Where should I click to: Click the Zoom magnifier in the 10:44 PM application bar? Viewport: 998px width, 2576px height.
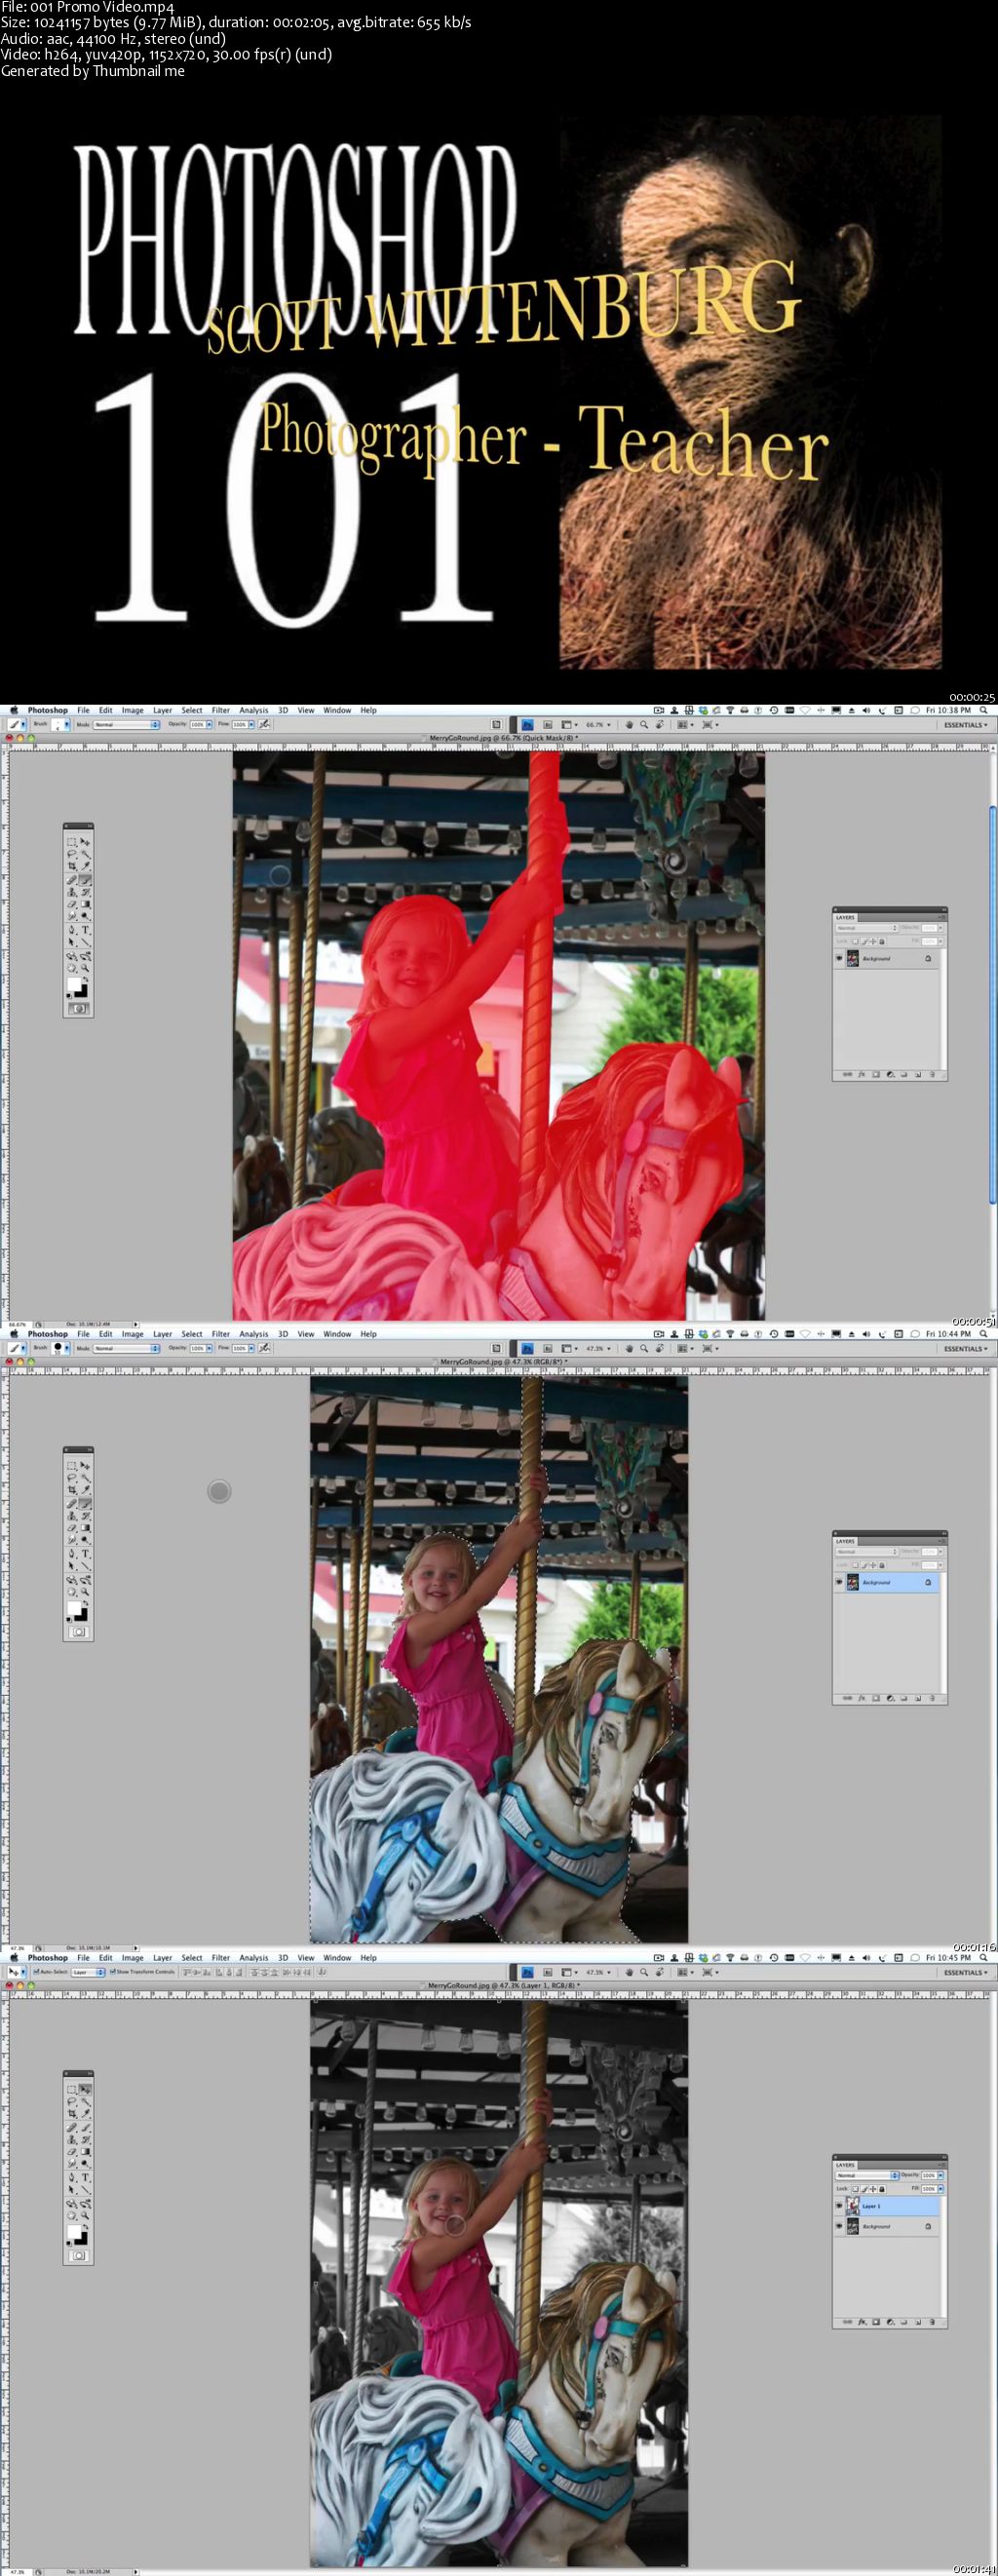645,1348
